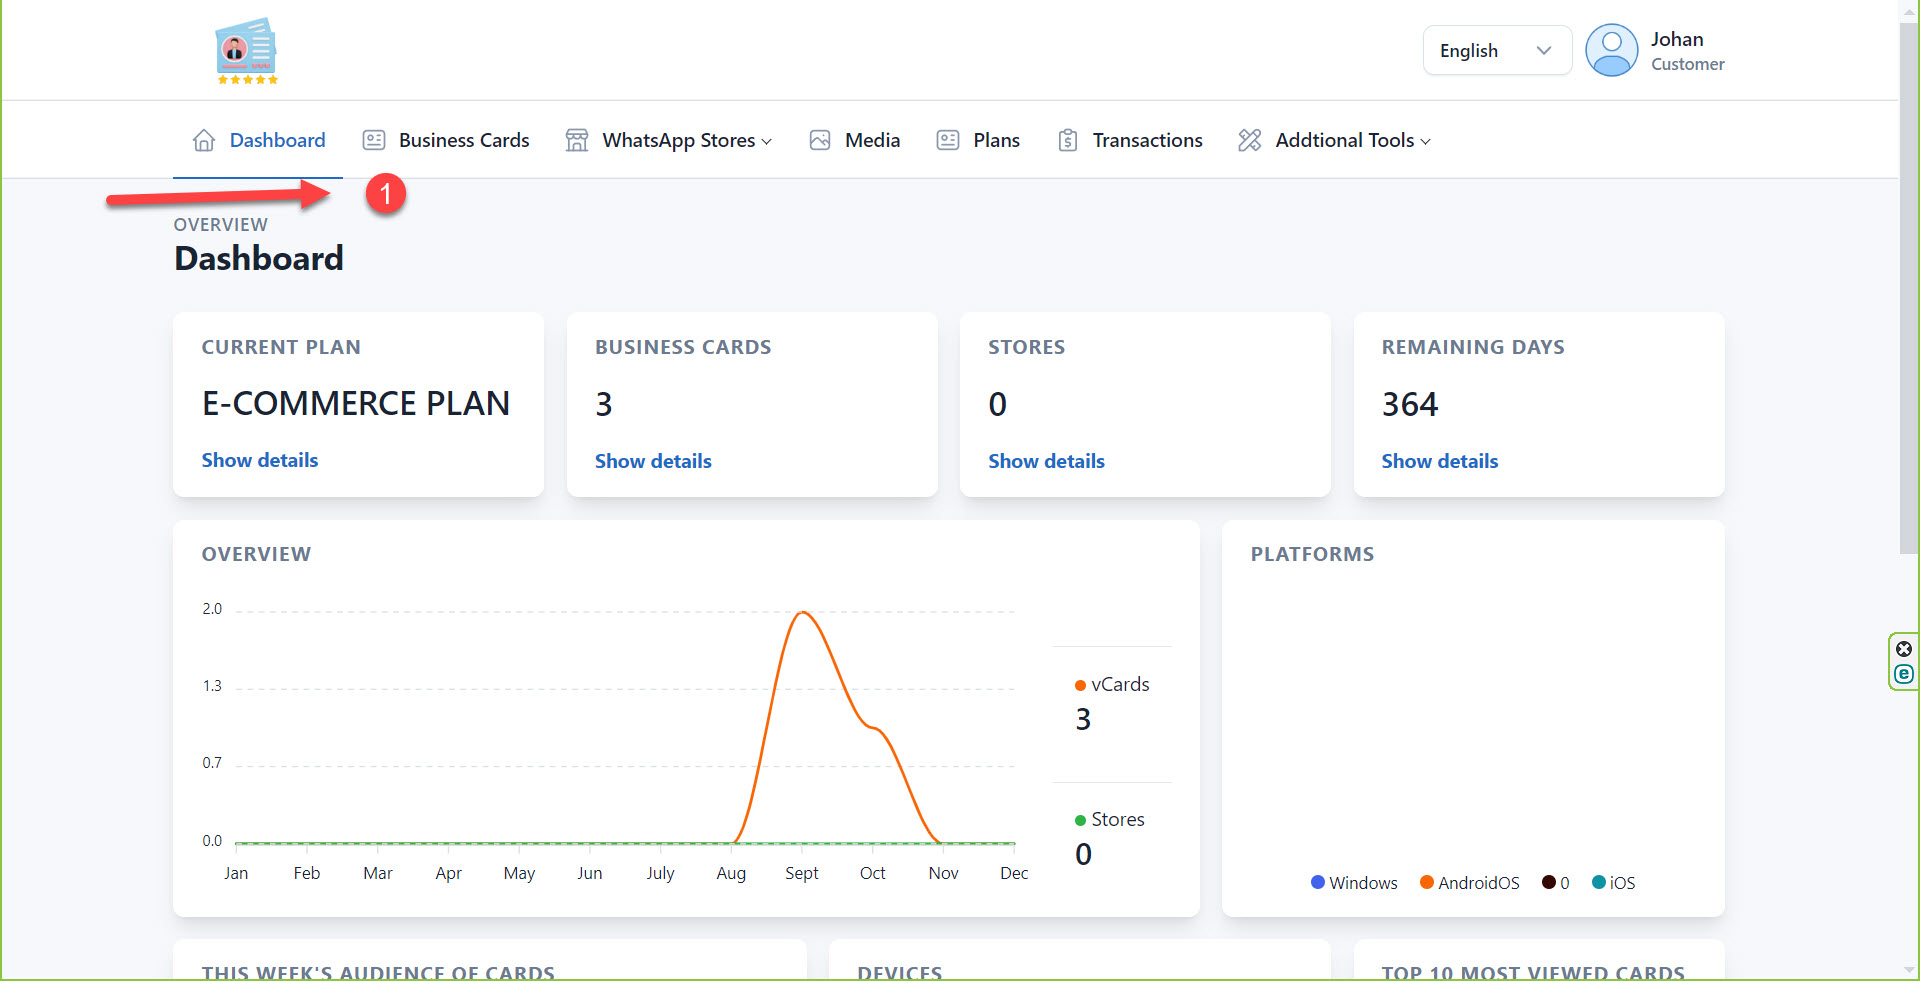
Task: Open the English language dropdown
Action: pyautogui.click(x=1496, y=51)
